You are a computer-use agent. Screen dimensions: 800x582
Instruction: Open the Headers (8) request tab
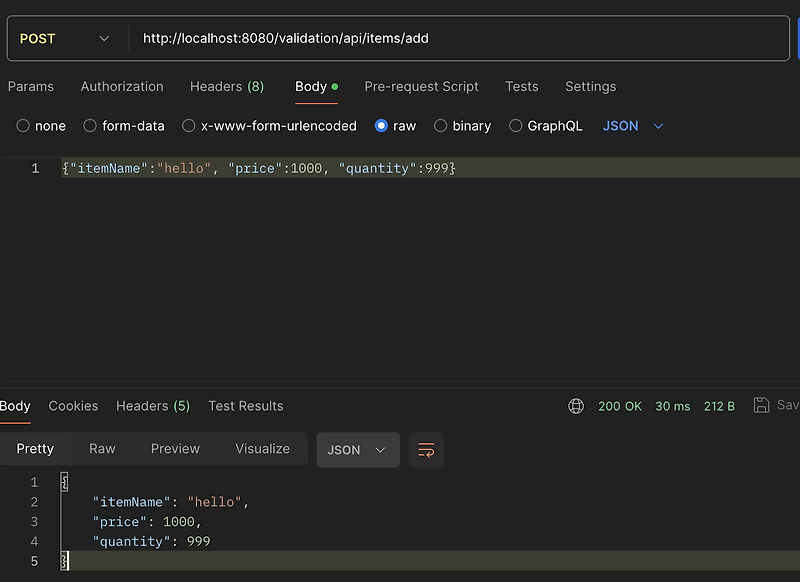[x=226, y=86]
